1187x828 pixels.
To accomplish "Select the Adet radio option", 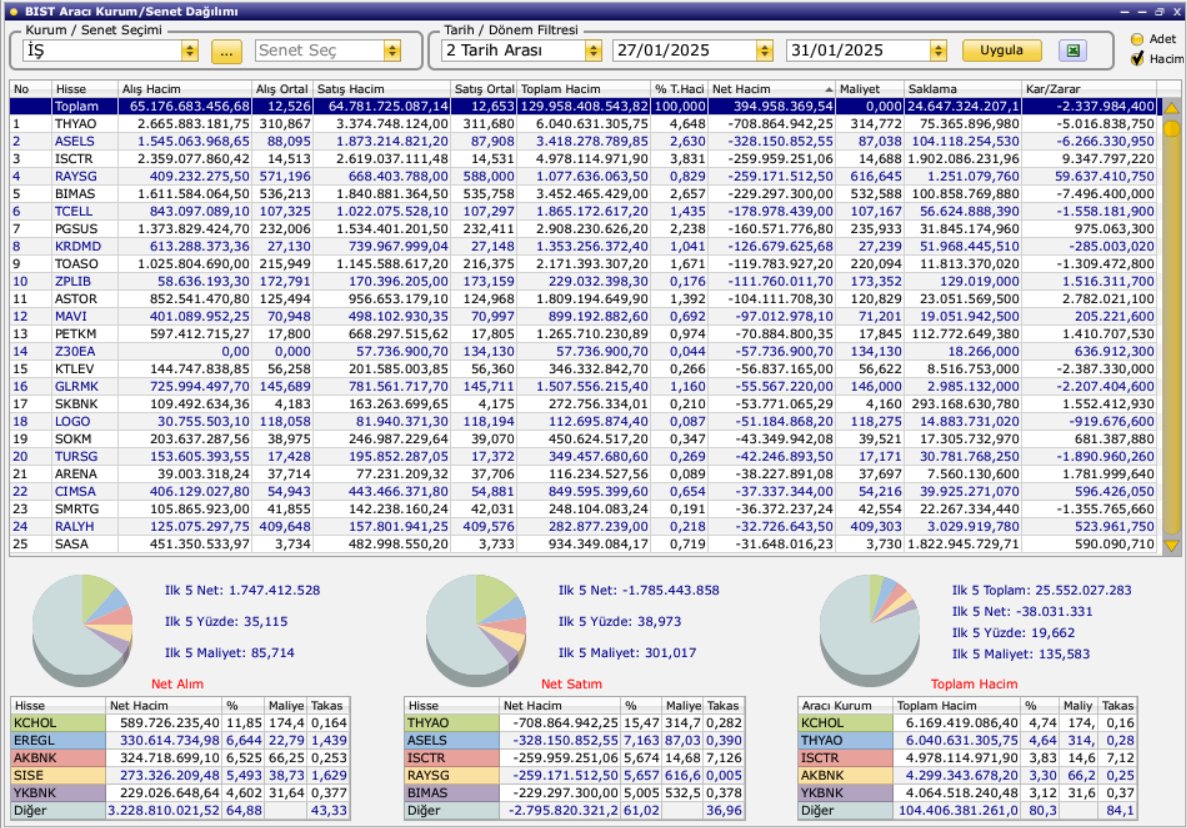I will [x=1137, y=39].
